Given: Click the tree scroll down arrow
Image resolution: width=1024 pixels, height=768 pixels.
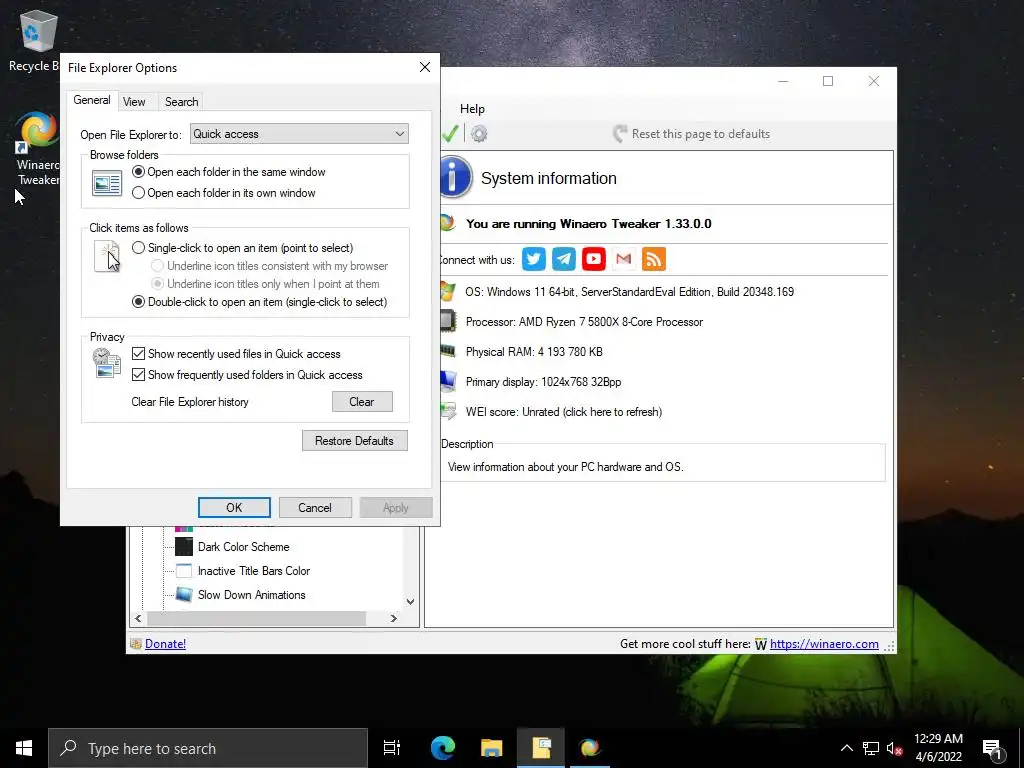Looking at the screenshot, I should click(410, 601).
